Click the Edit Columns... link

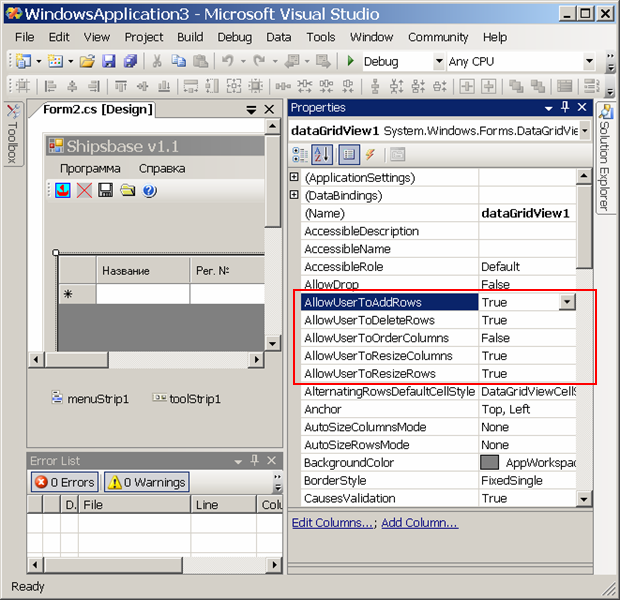tap(332, 522)
